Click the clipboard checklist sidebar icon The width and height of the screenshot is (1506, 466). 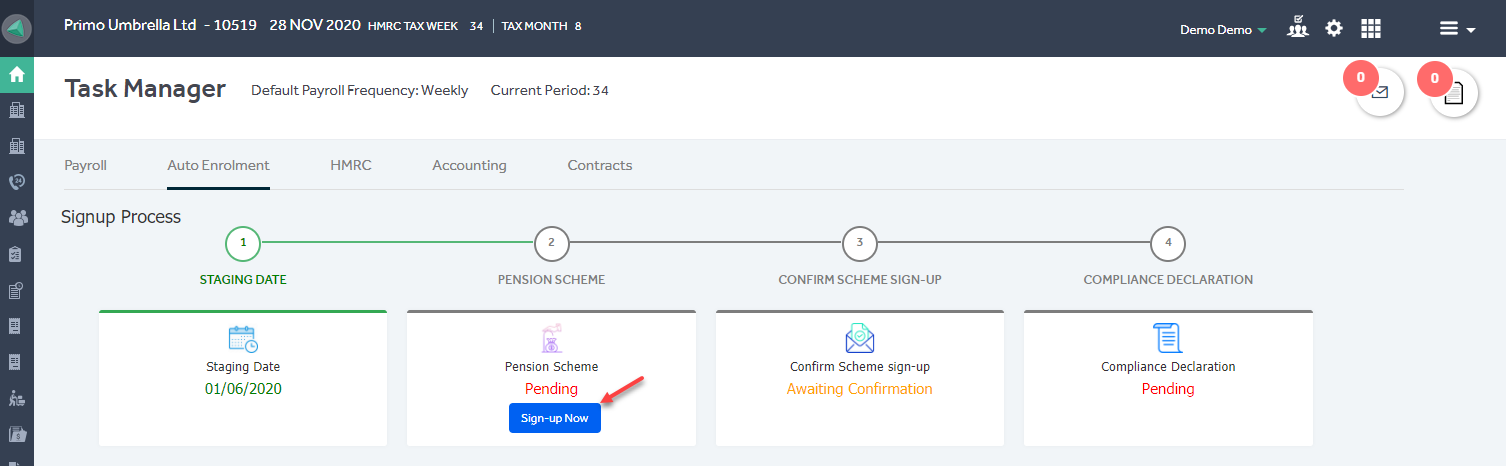(17, 254)
